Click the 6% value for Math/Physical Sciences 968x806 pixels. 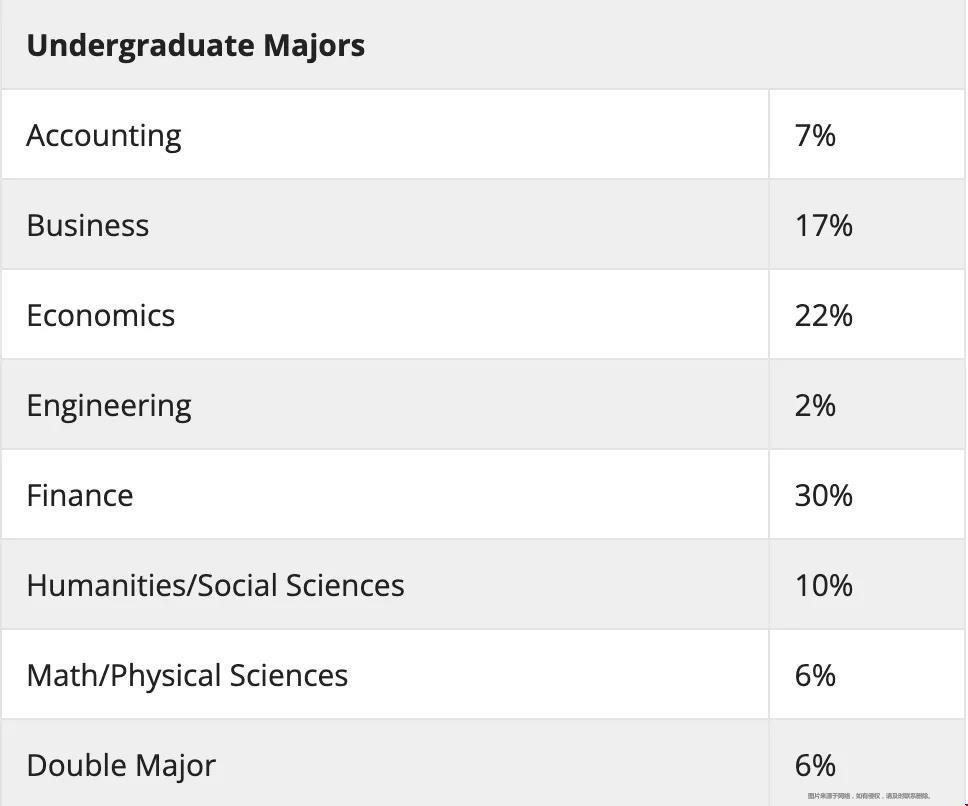click(815, 675)
